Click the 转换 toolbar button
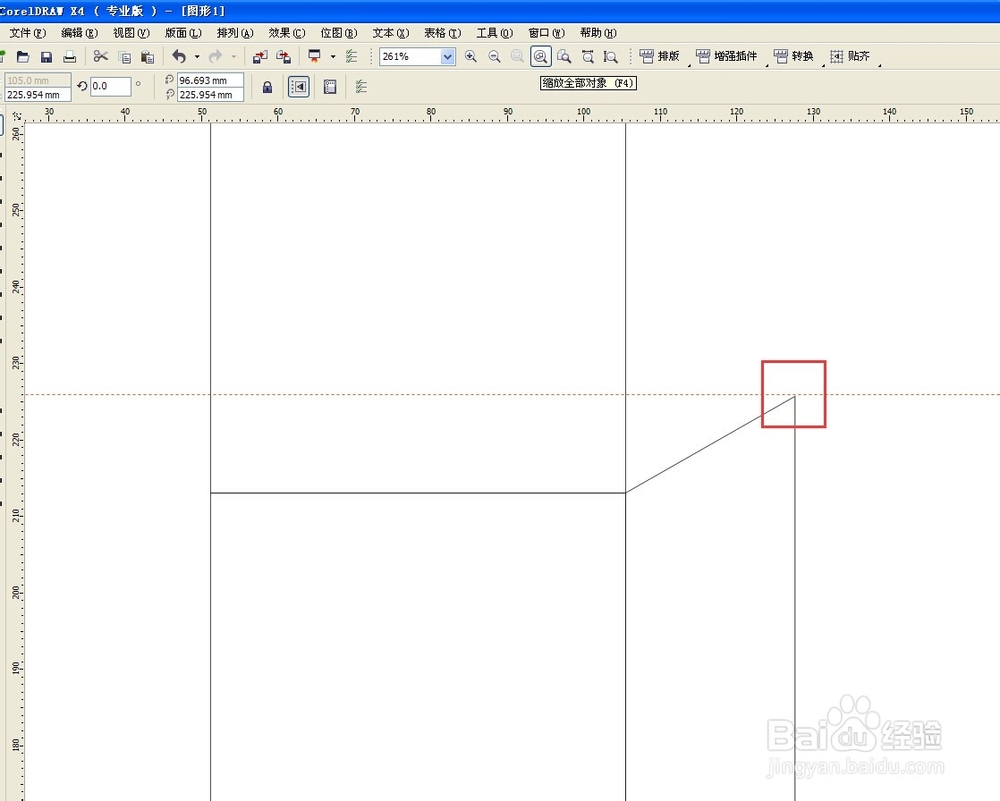Viewport: 1000px width, 801px height. (793, 56)
